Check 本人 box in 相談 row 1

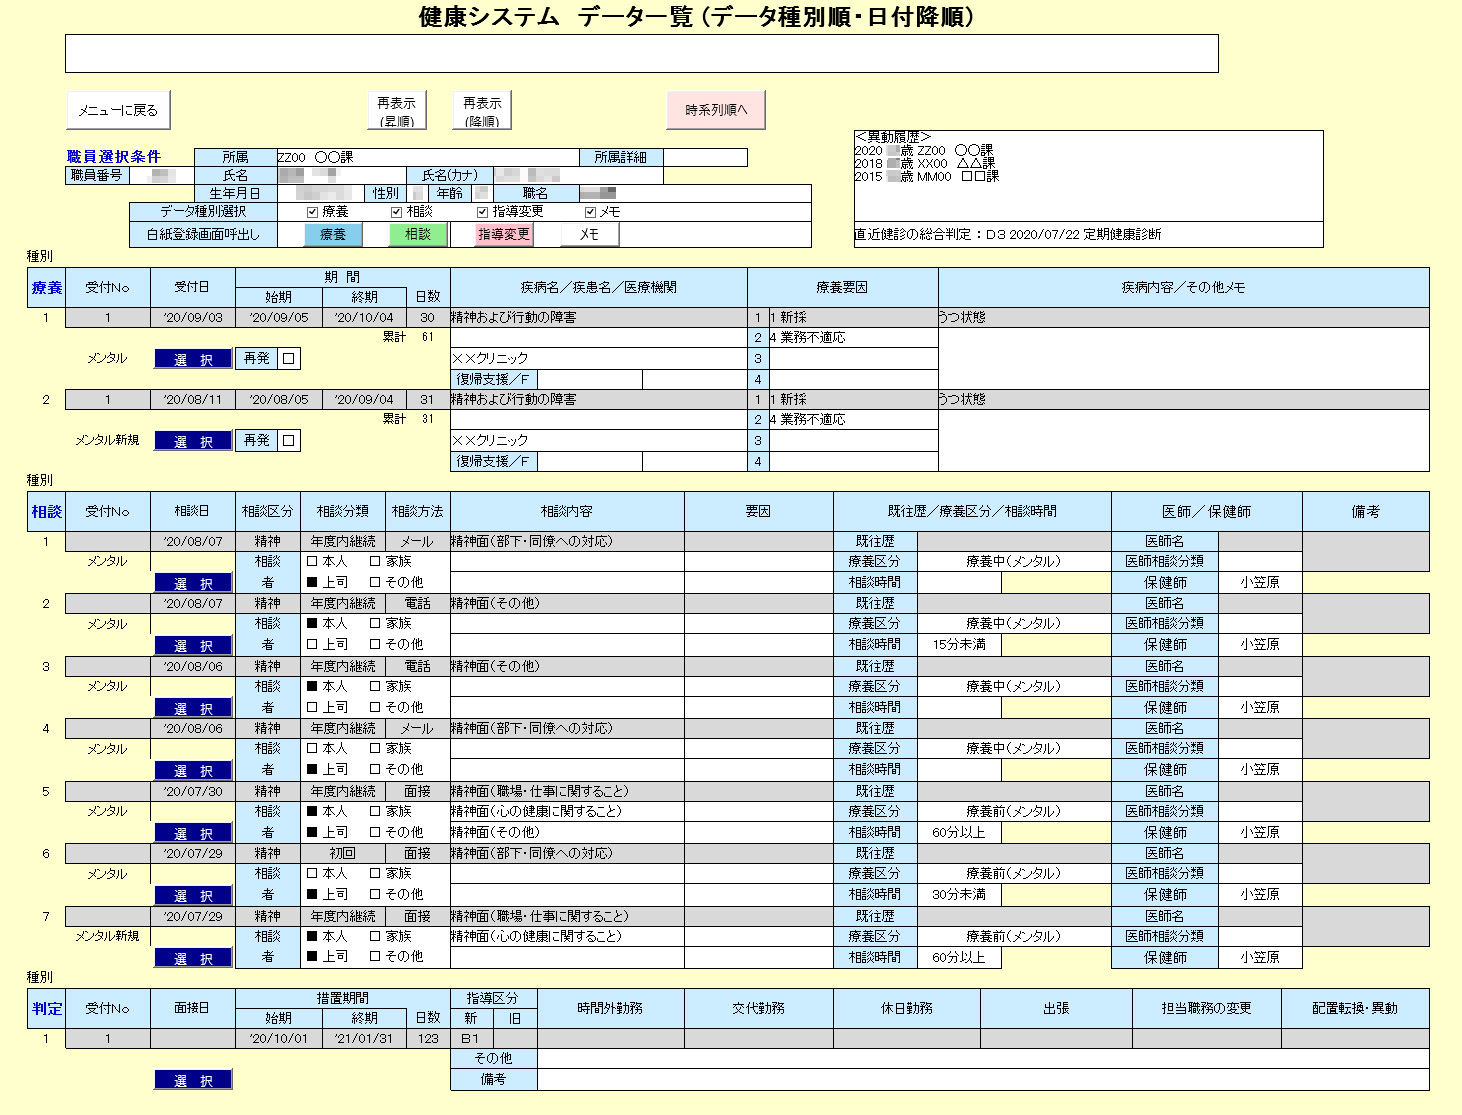tap(312, 562)
